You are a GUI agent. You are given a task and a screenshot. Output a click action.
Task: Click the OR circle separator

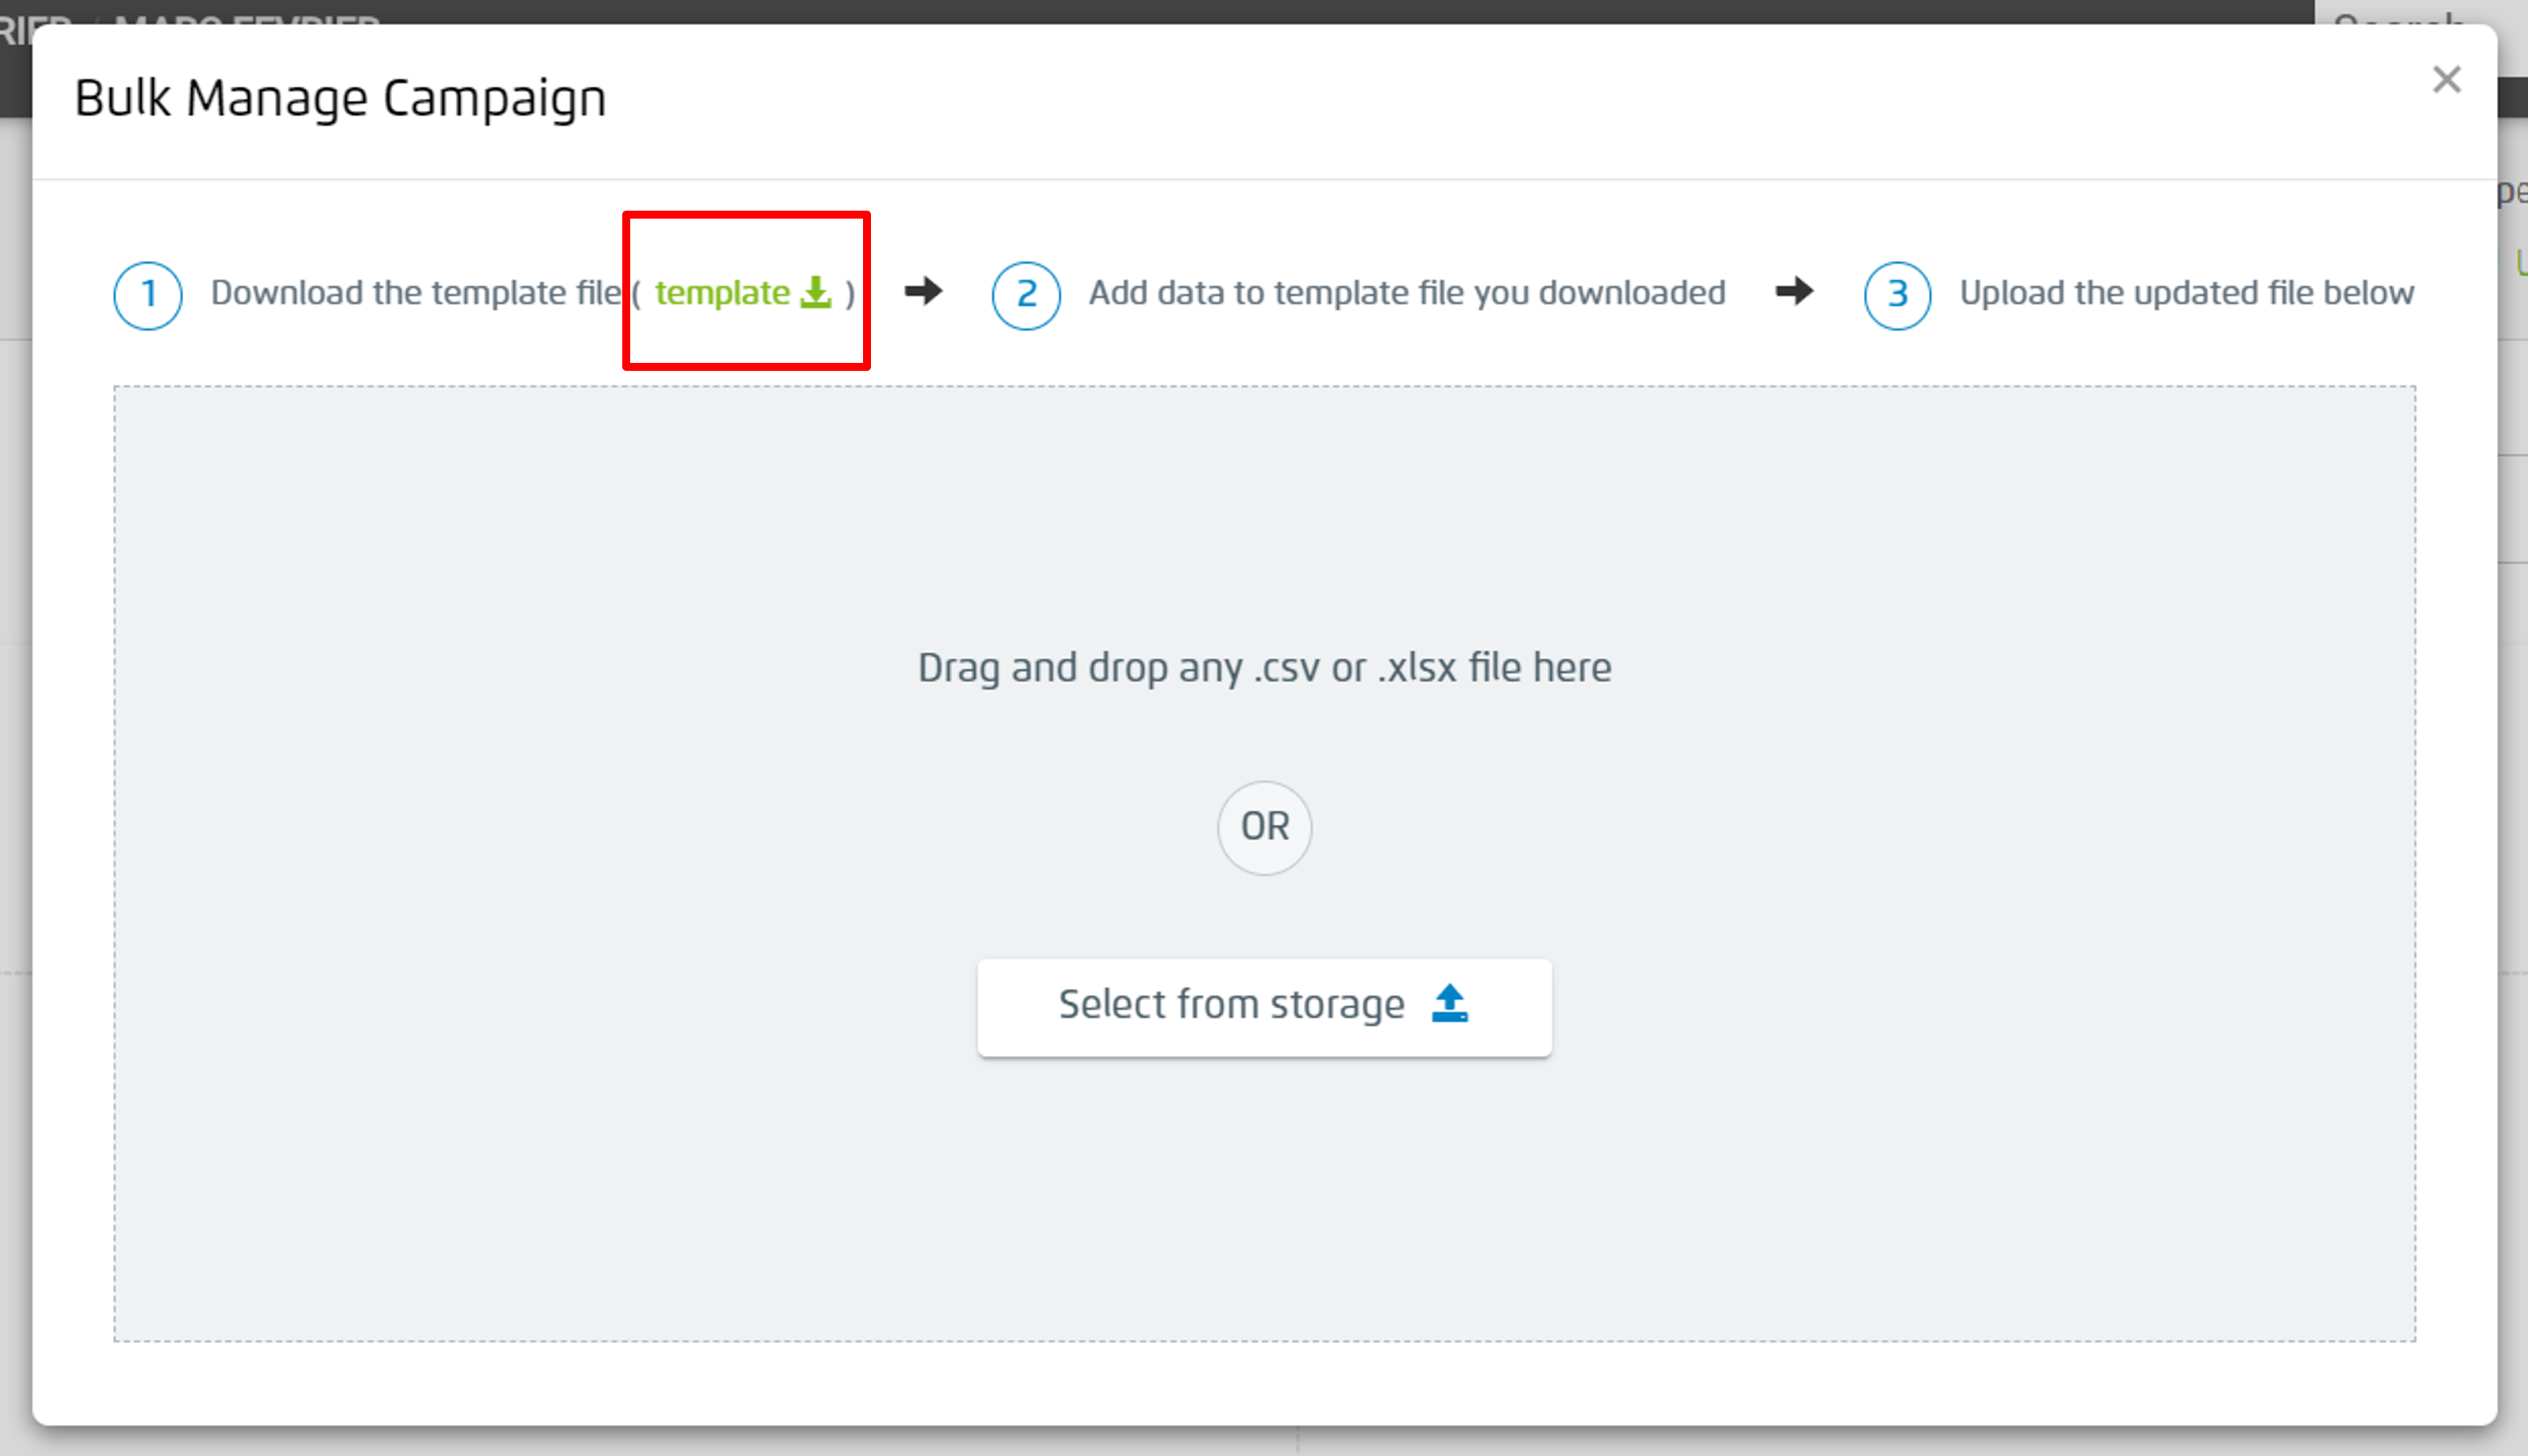(x=1264, y=828)
